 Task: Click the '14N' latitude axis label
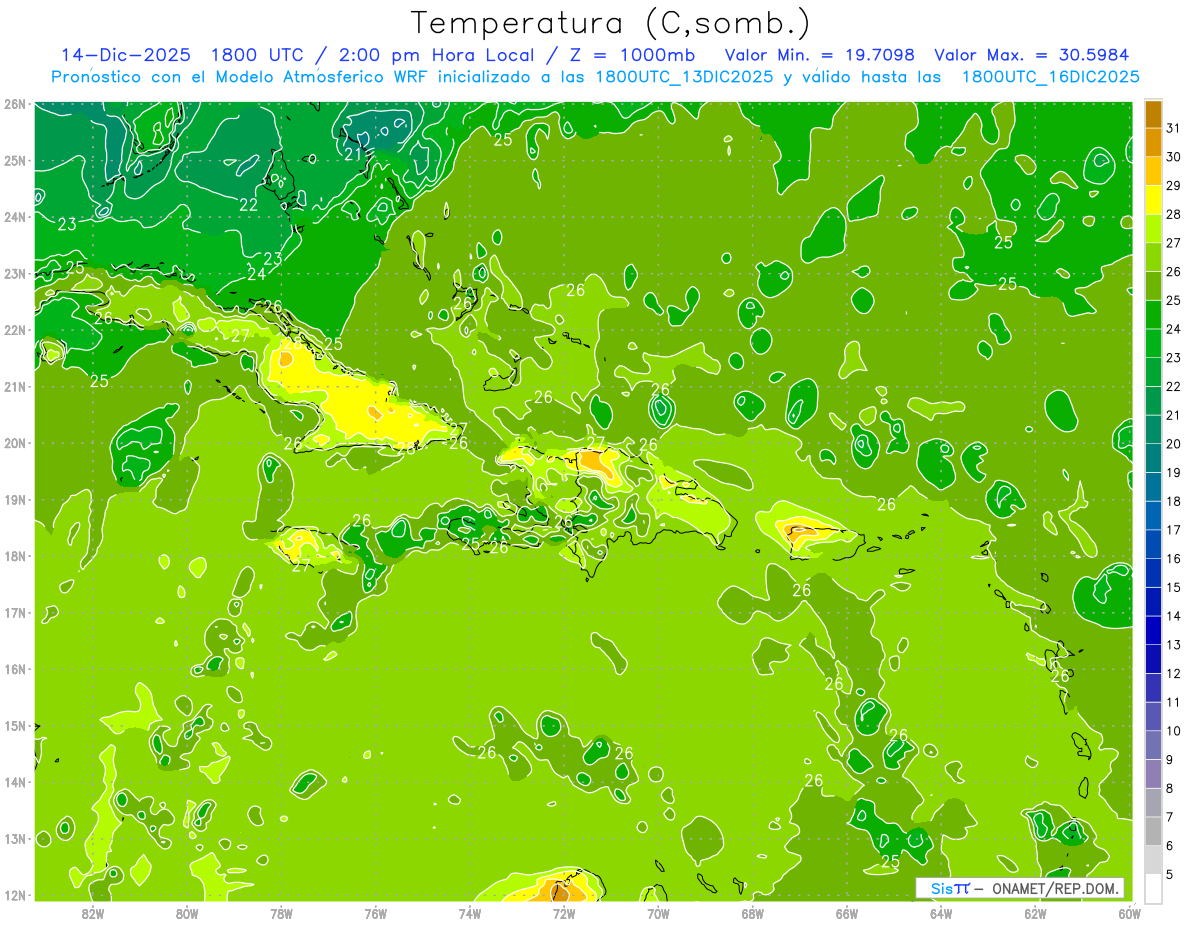coord(14,782)
